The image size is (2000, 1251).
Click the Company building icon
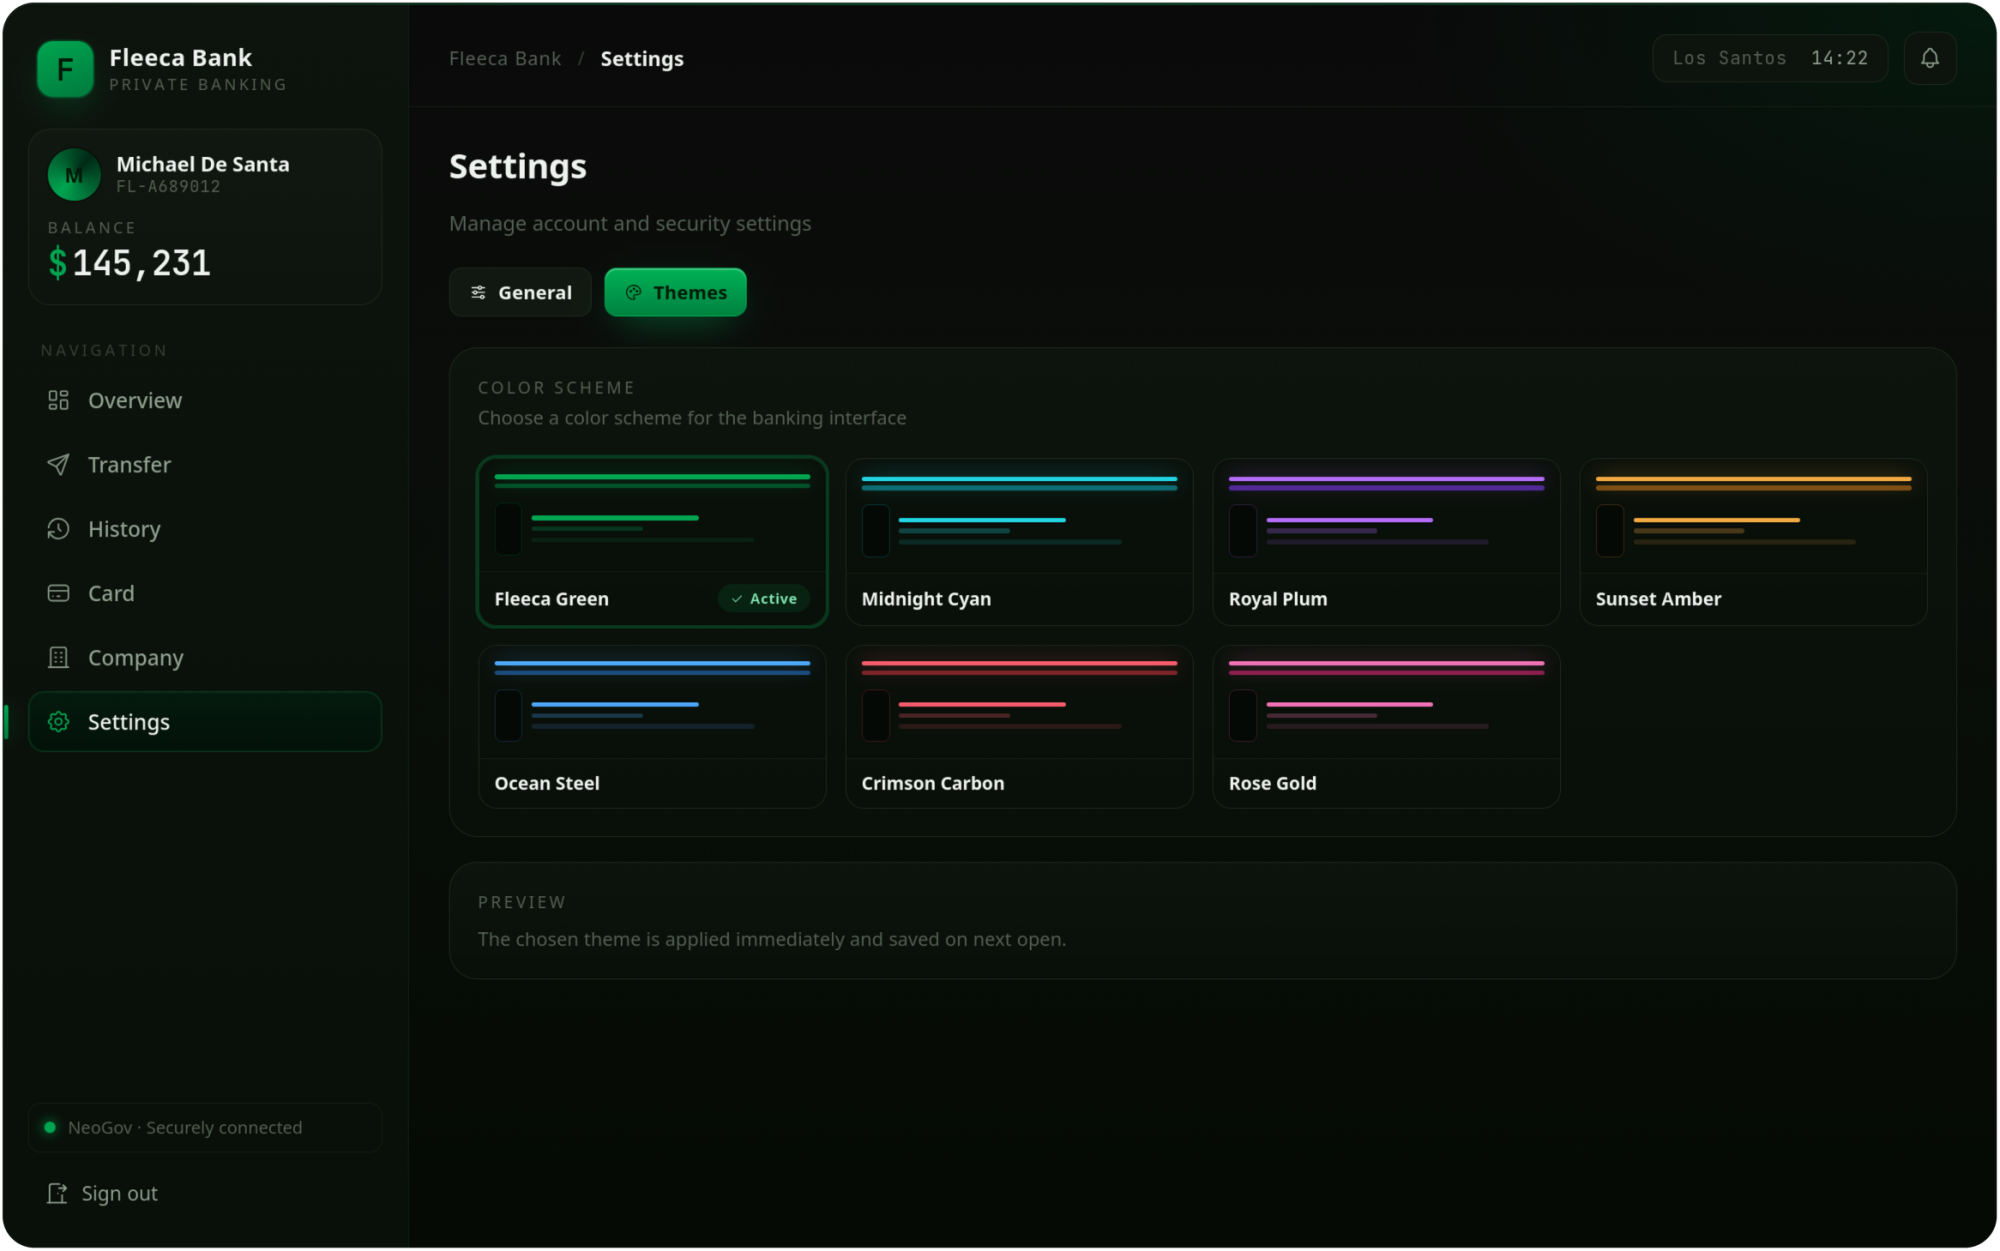point(58,657)
